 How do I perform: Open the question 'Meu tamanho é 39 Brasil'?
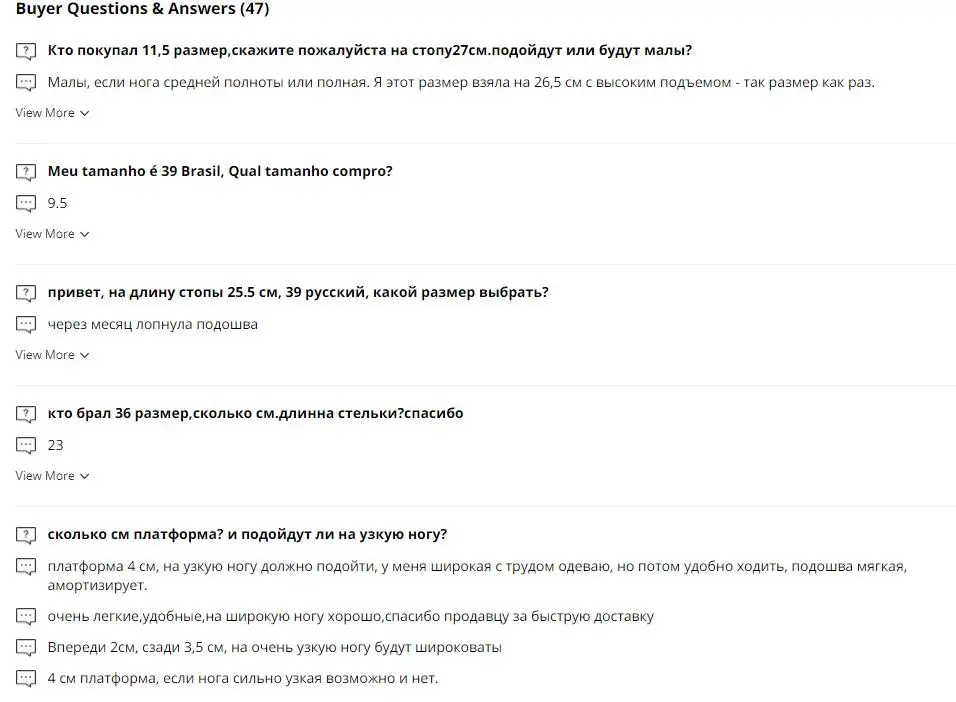click(x=220, y=171)
